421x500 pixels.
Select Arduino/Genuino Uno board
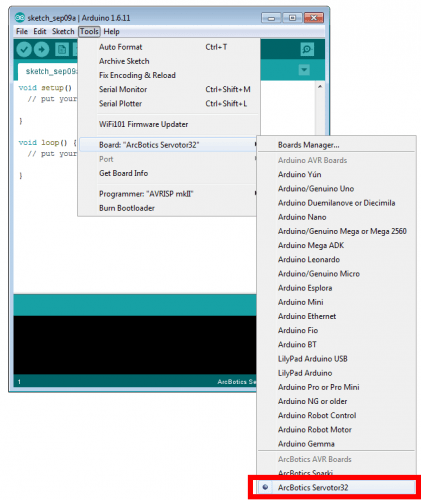(x=337, y=189)
